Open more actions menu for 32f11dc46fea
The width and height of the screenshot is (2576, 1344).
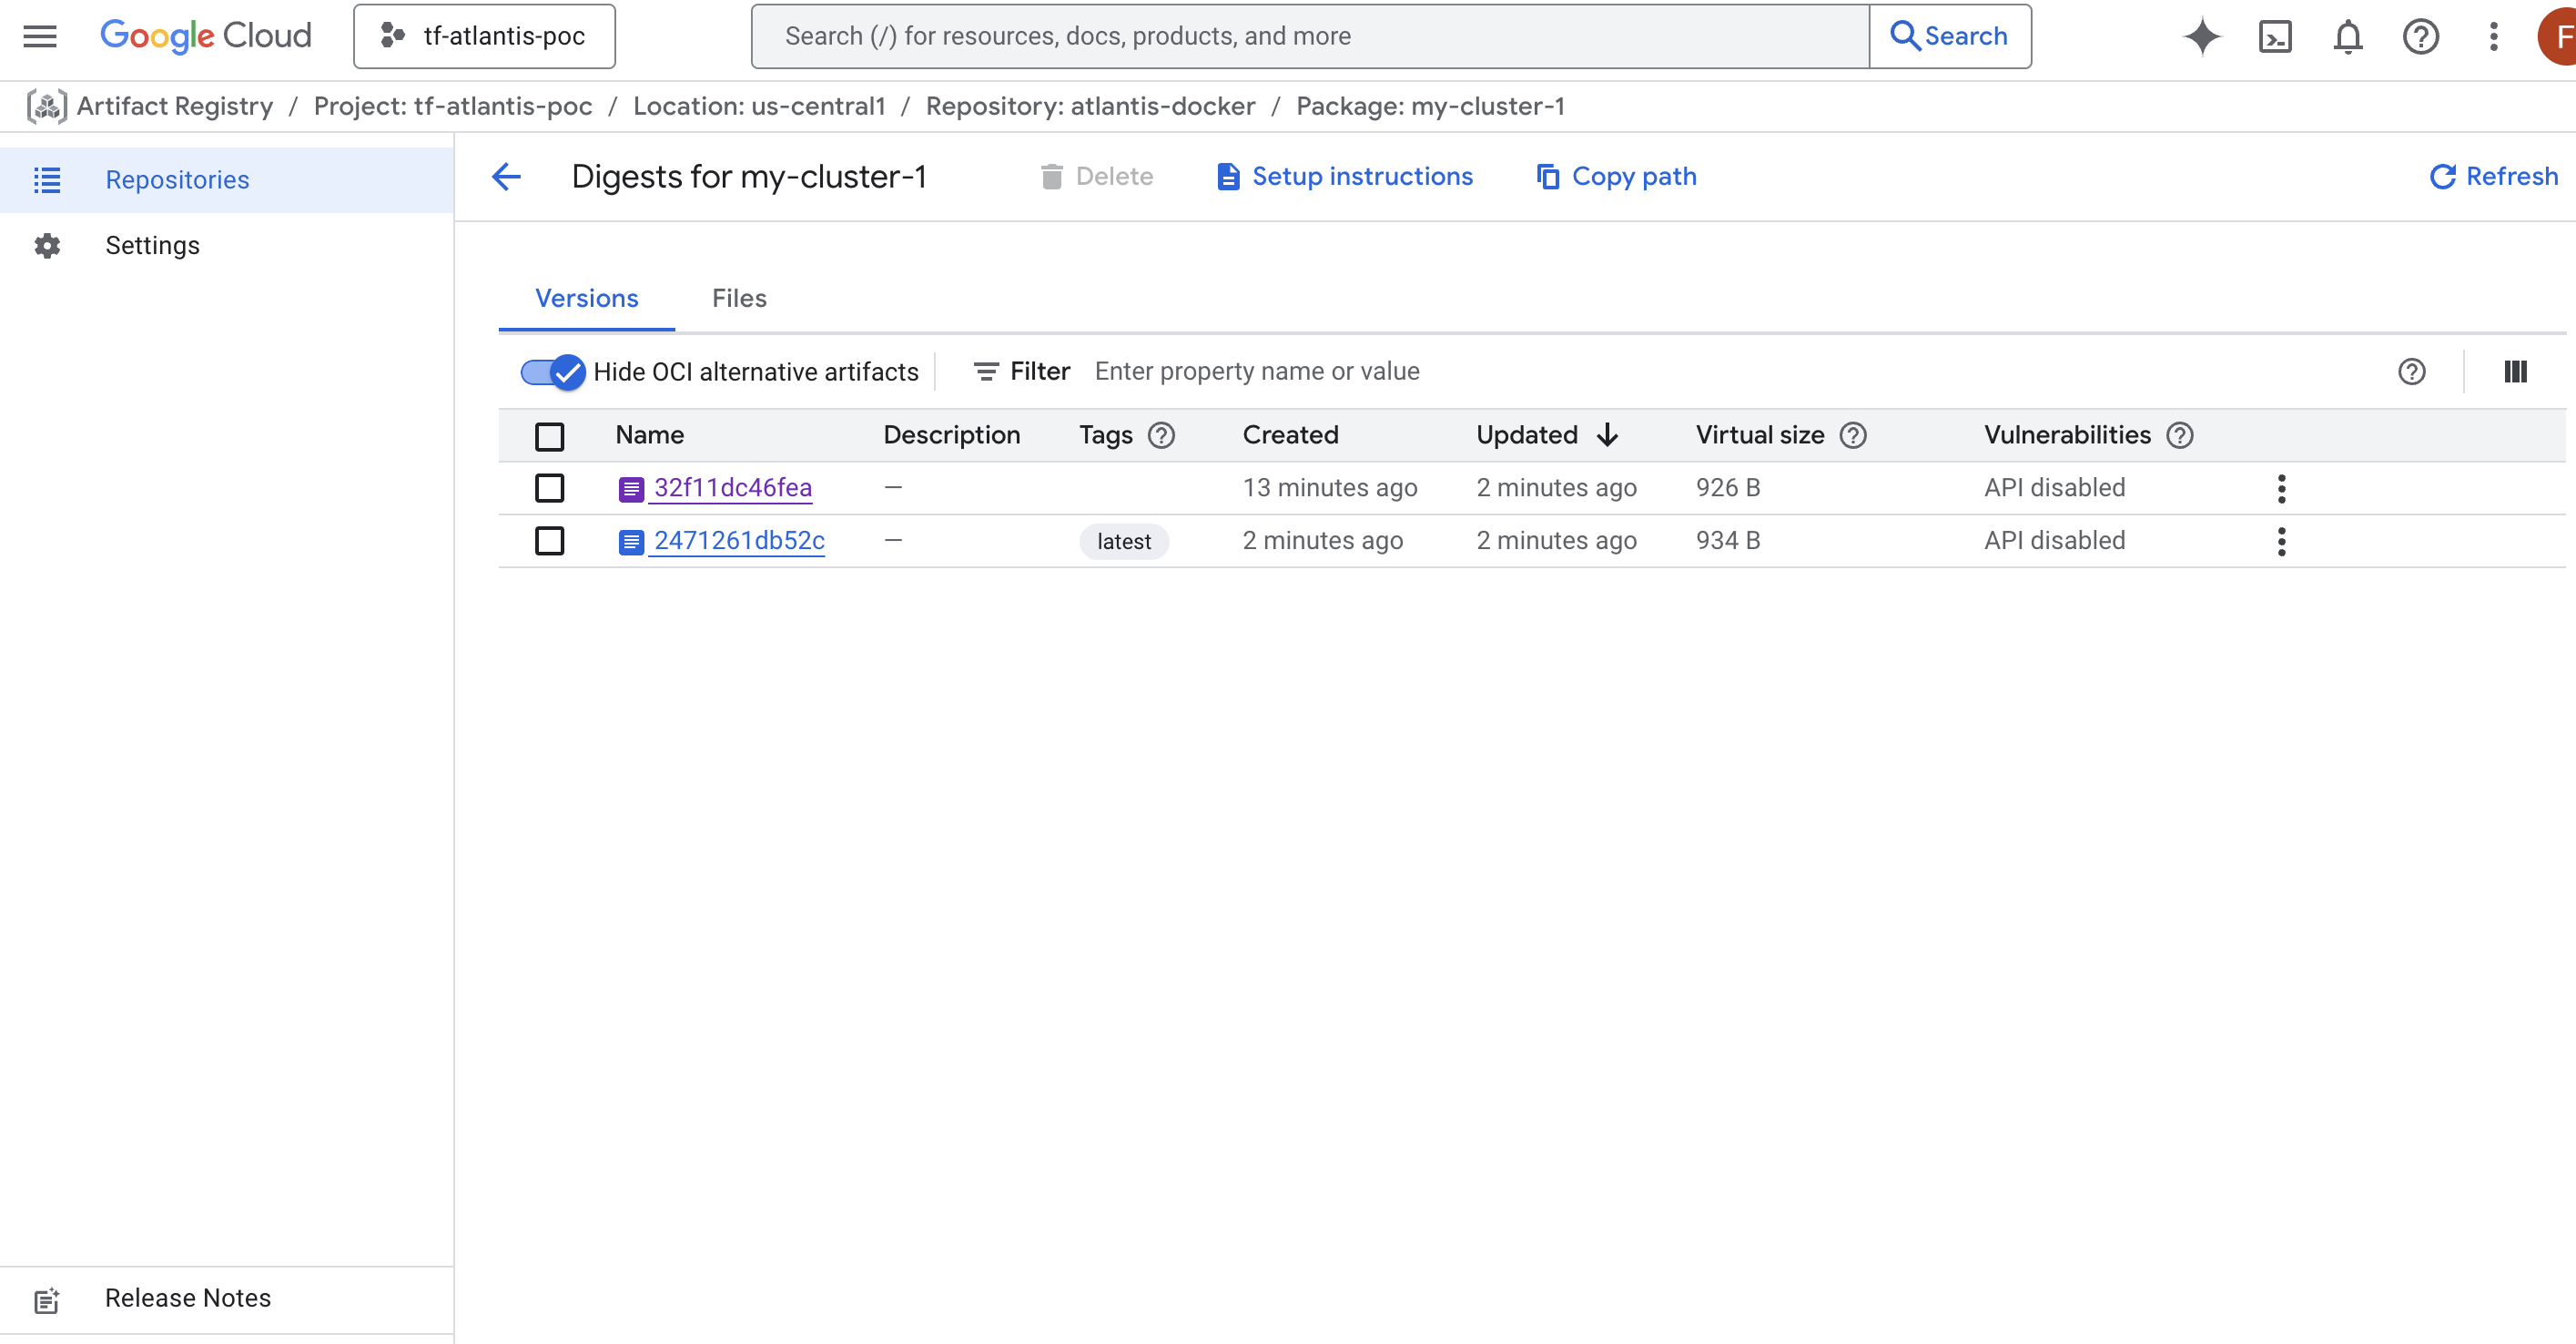pos(2281,488)
